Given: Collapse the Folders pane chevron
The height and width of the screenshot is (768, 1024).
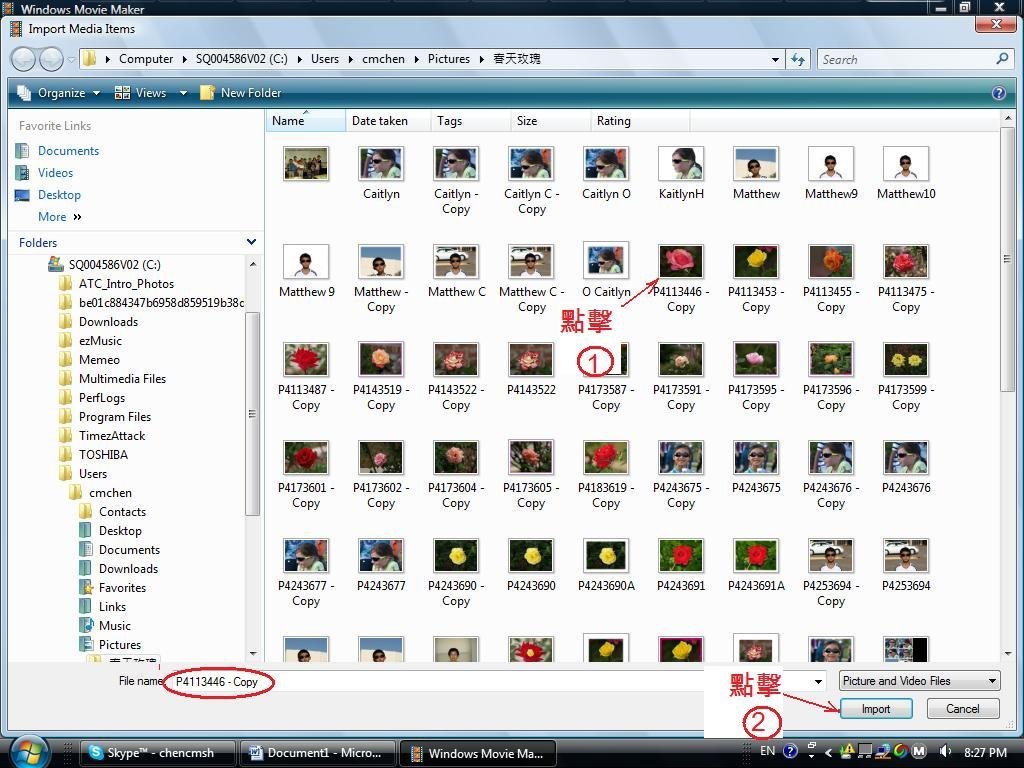Looking at the screenshot, I should coord(251,242).
